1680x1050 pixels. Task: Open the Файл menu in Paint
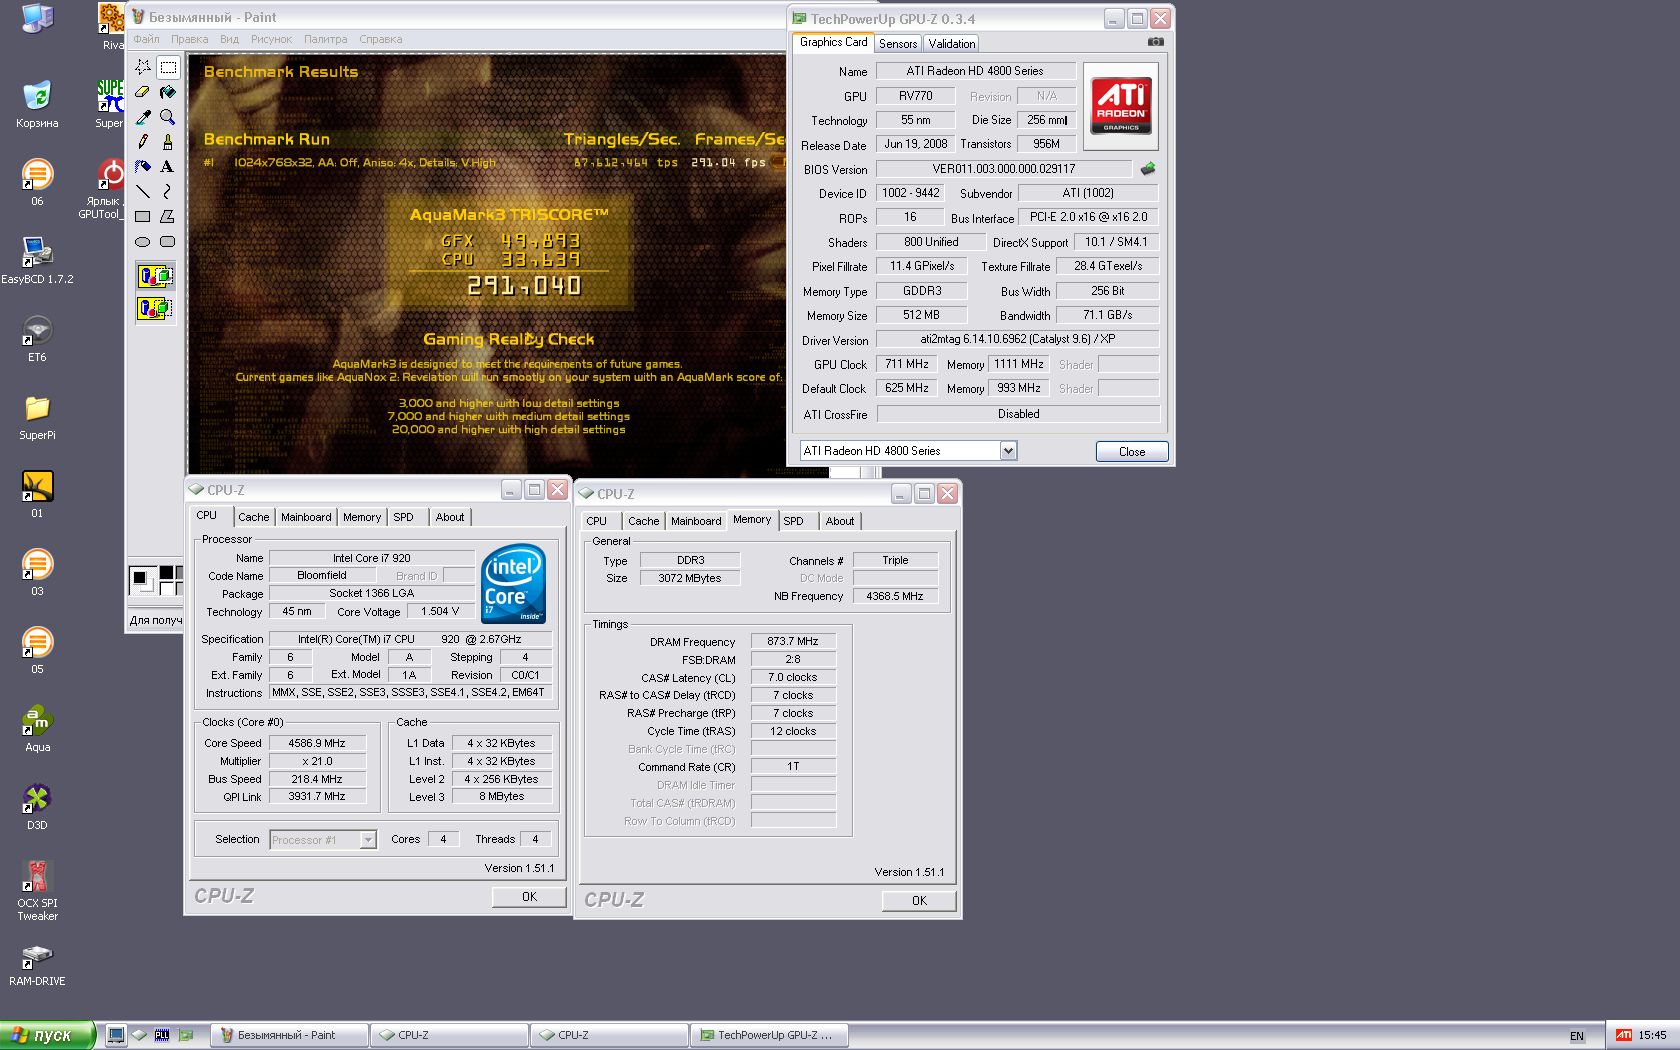click(x=146, y=40)
